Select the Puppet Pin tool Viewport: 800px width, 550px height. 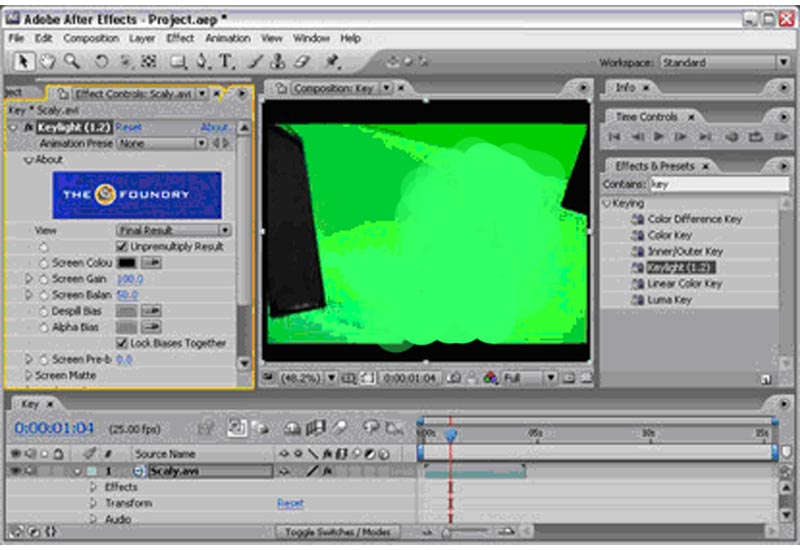pos(333,62)
